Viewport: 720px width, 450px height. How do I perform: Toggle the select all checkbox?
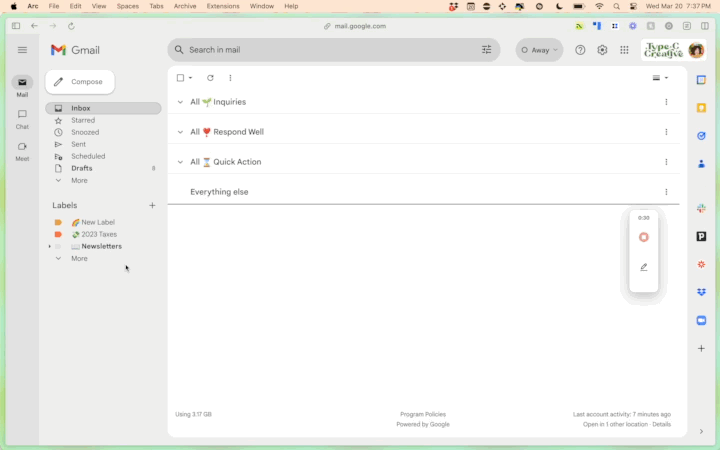coord(180,78)
